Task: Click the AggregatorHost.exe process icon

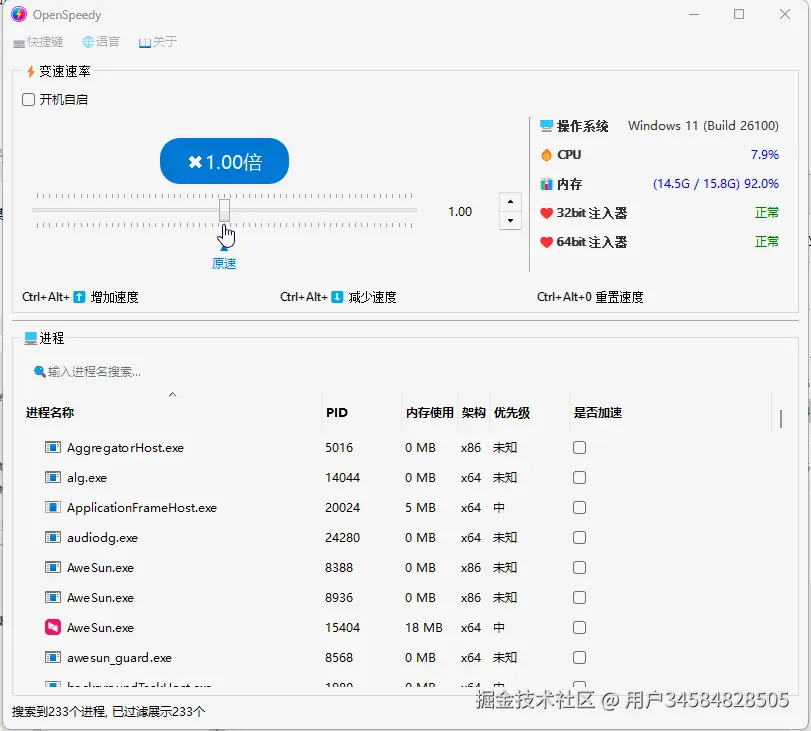Action: (x=53, y=447)
